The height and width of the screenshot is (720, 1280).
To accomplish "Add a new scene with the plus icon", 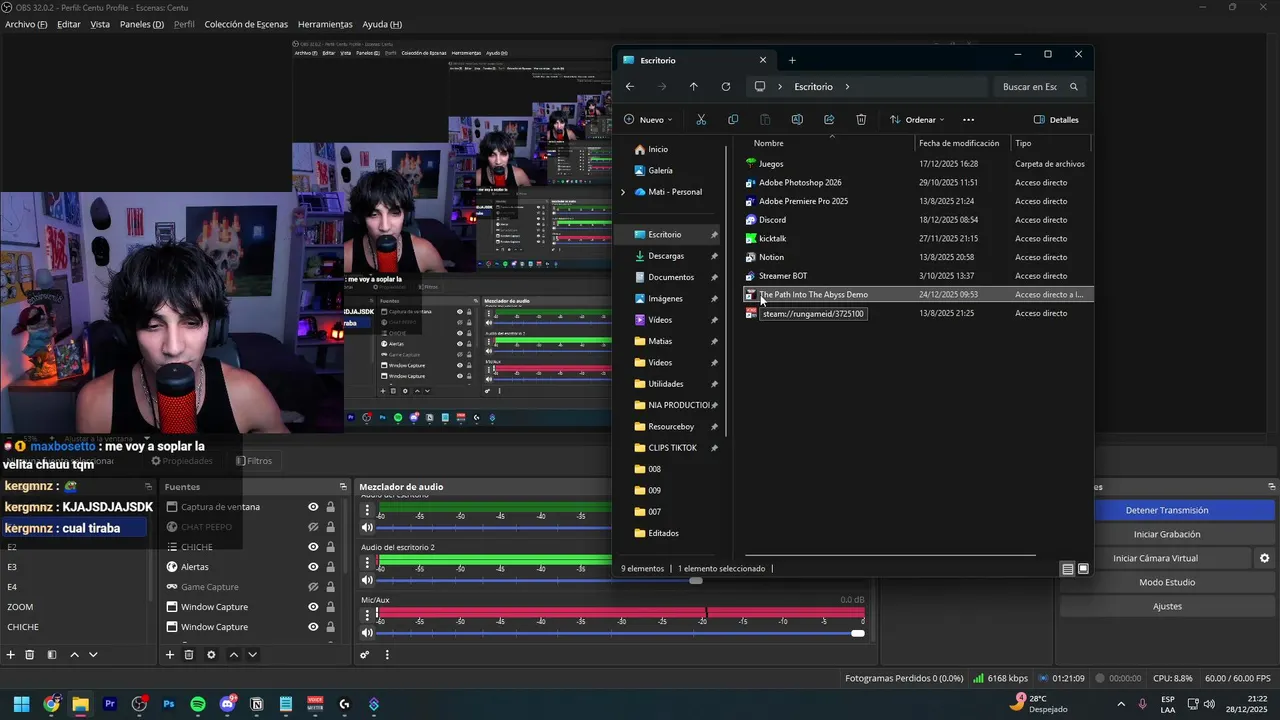I will point(11,655).
